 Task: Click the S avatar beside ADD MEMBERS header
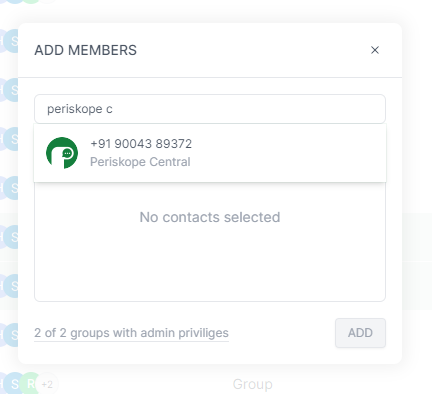click(x=12, y=41)
